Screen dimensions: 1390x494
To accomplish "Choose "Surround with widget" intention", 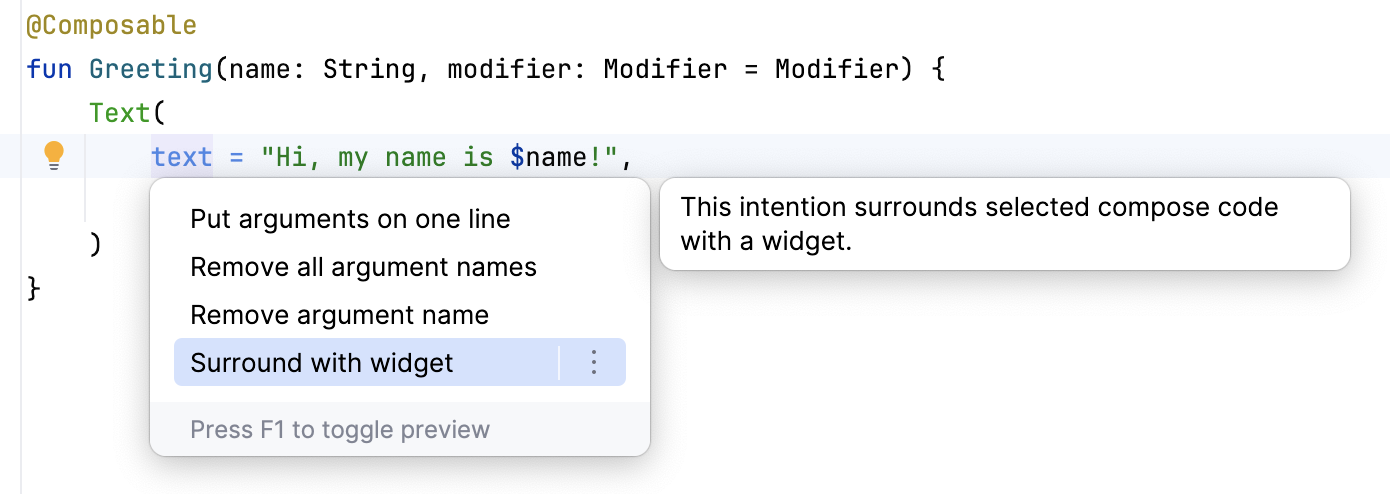I will pos(322,362).
